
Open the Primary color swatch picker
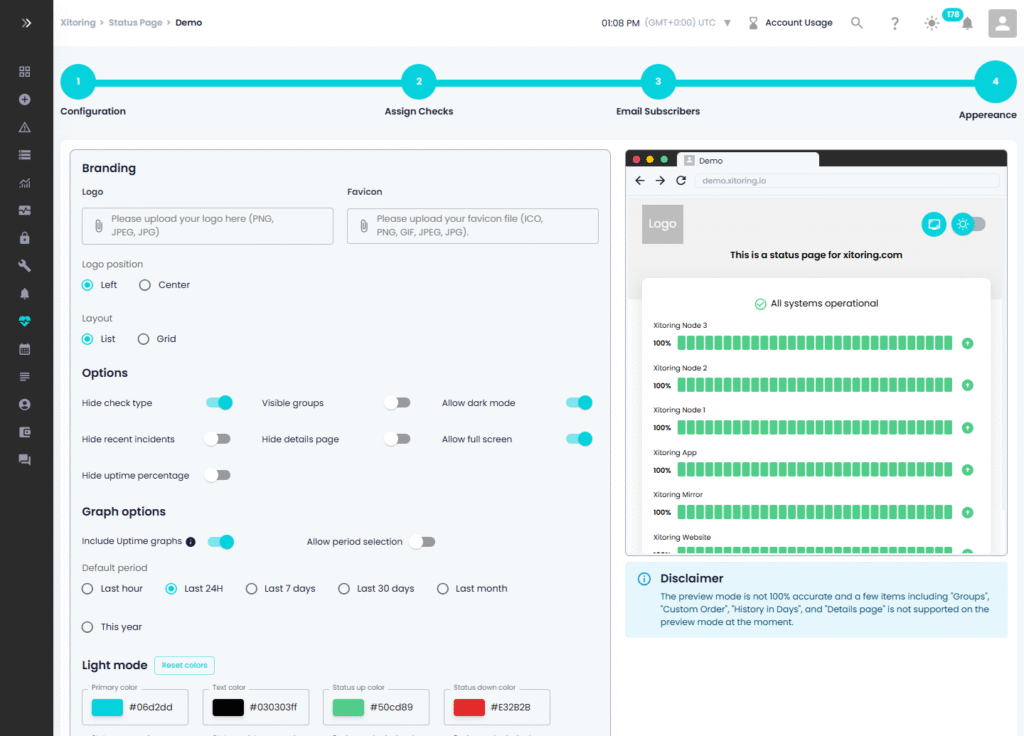click(107, 708)
